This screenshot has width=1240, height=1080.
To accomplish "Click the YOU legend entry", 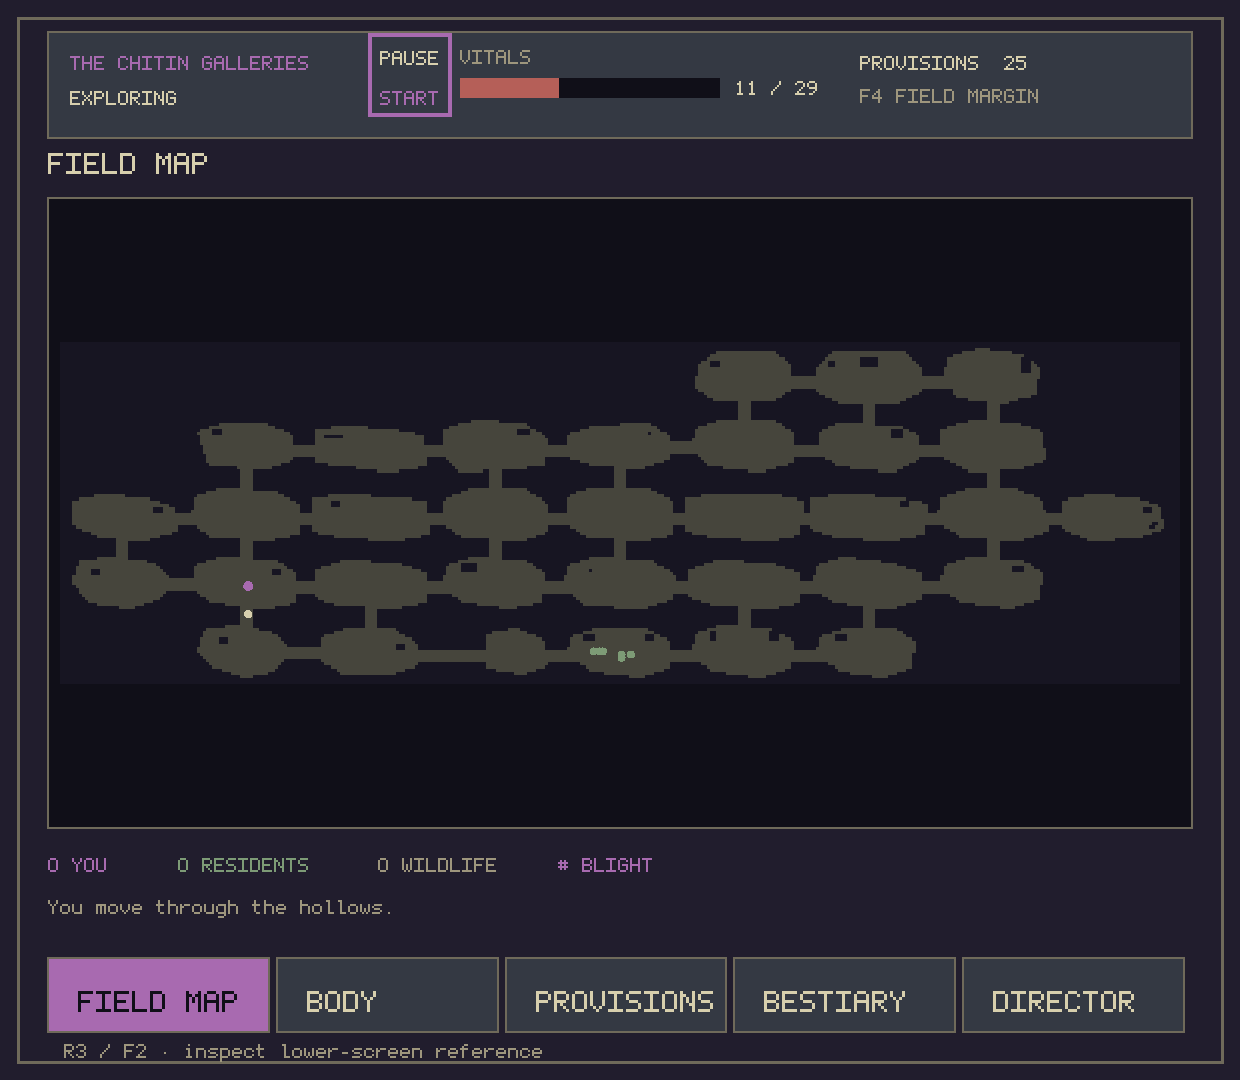I will point(77,865).
